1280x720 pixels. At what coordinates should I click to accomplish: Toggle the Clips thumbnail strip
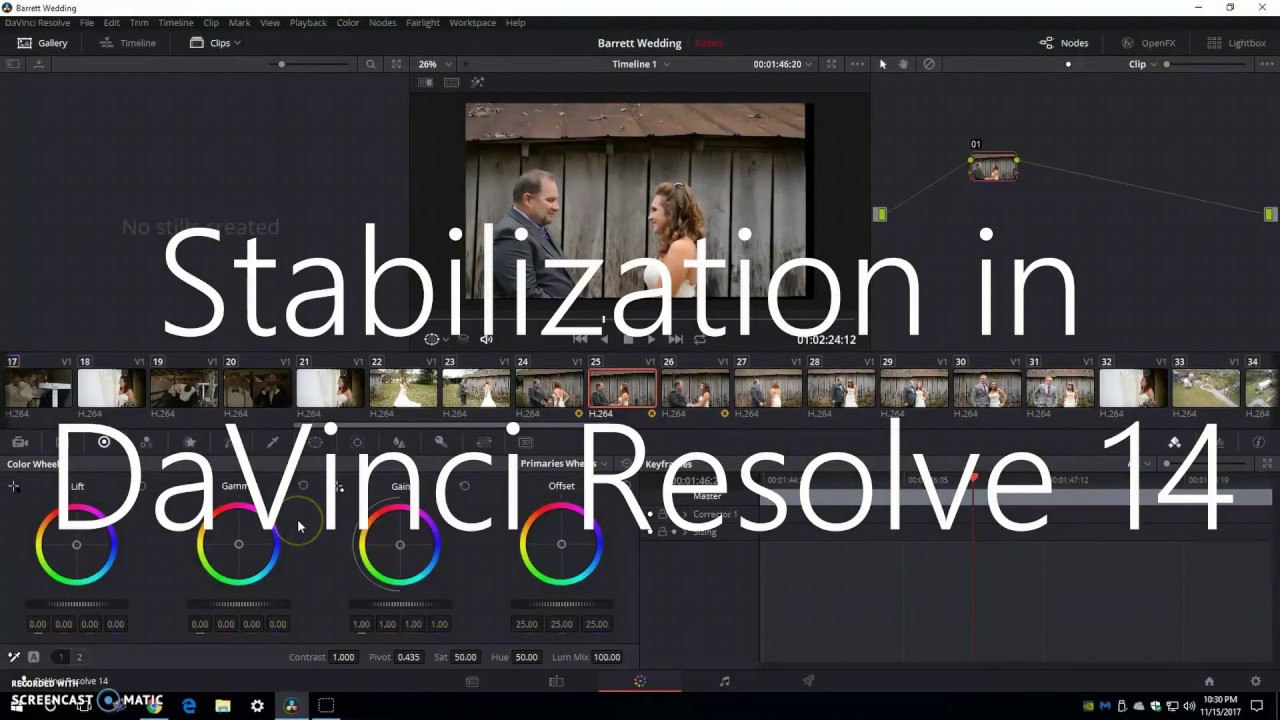point(210,43)
